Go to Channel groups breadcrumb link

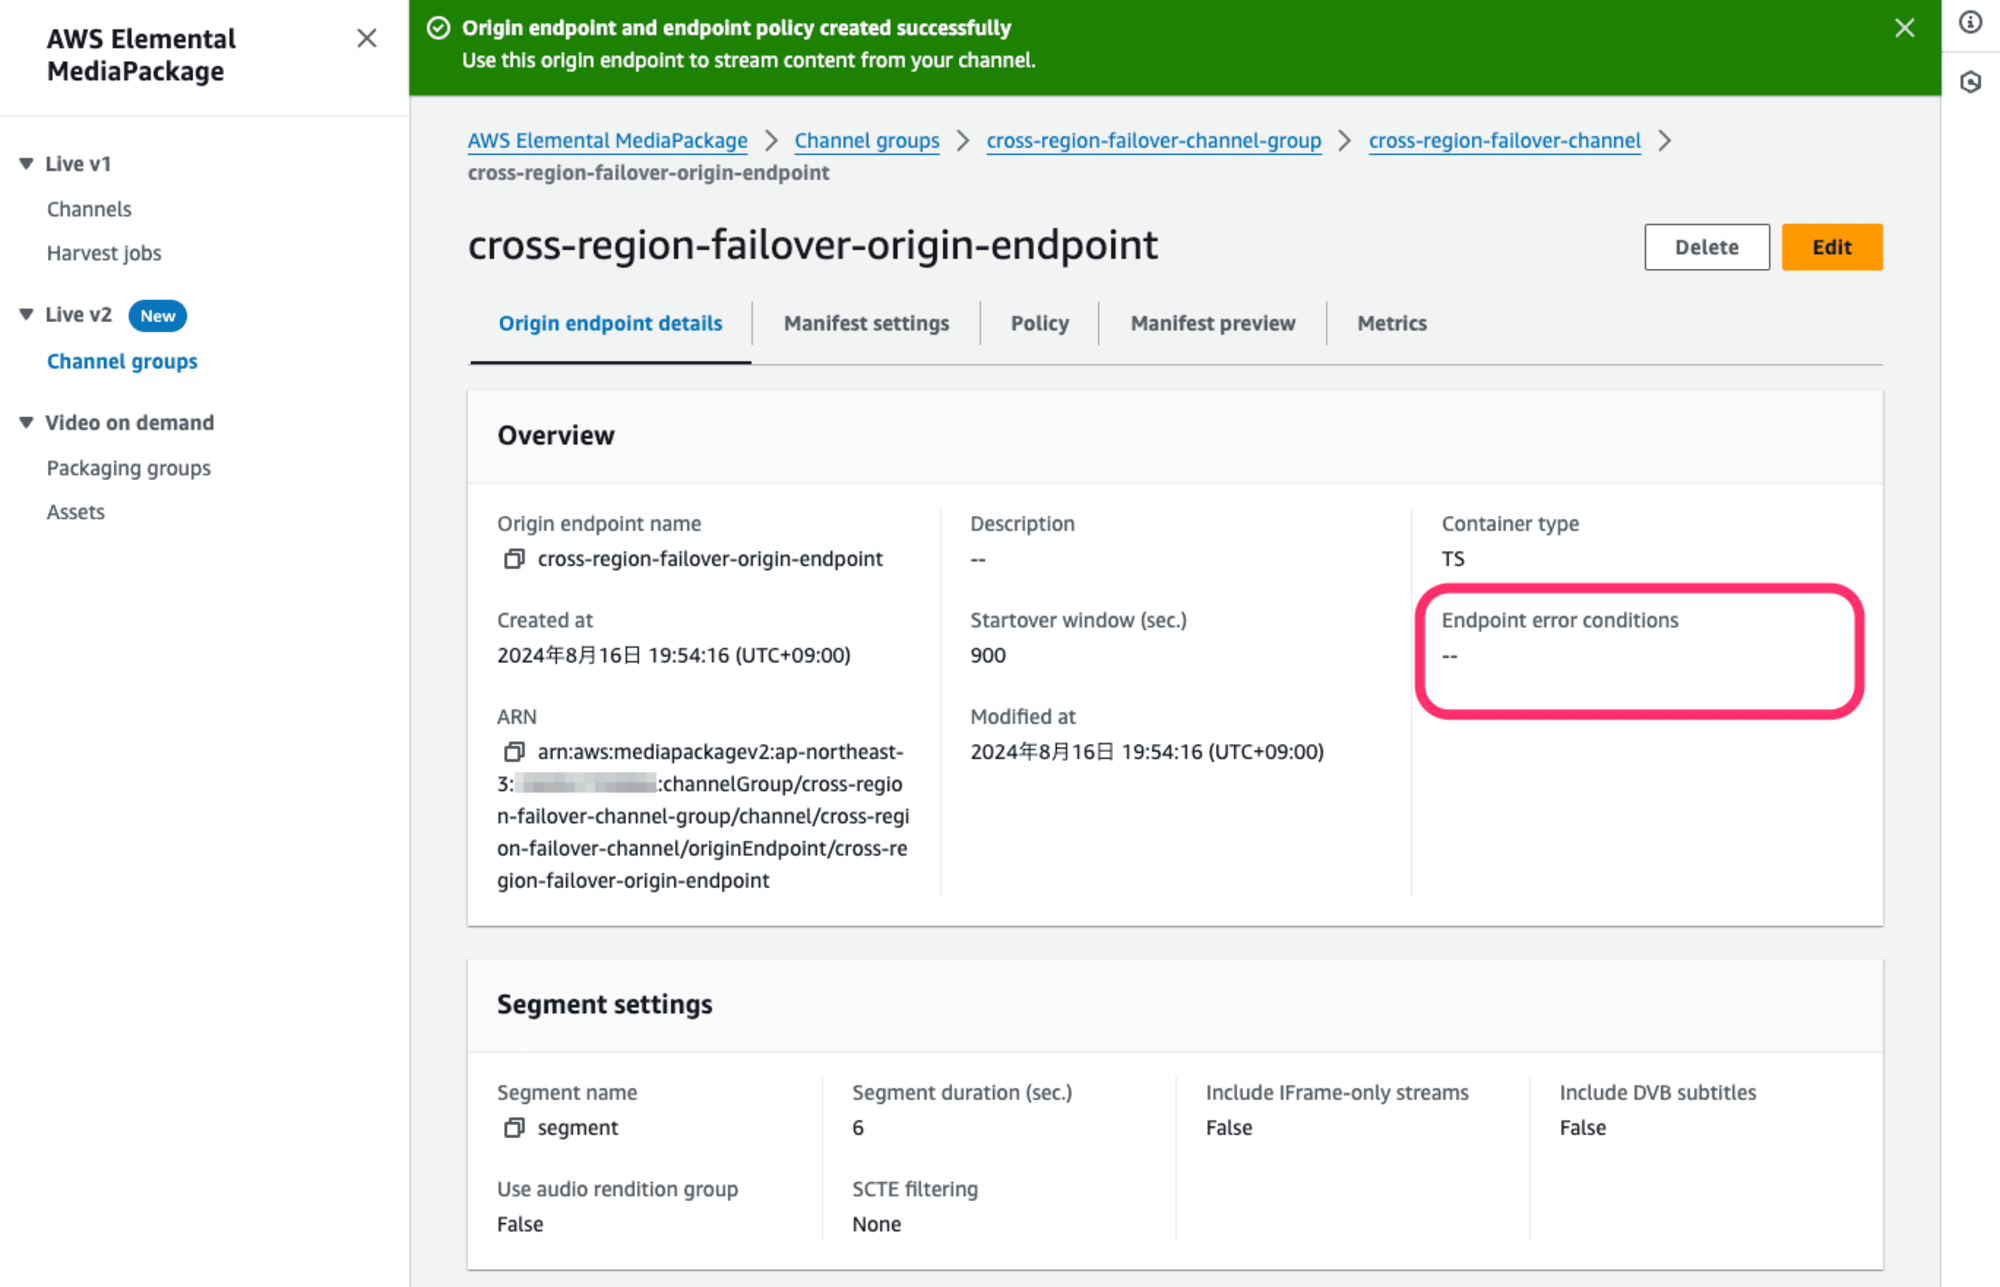tap(867, 140)
